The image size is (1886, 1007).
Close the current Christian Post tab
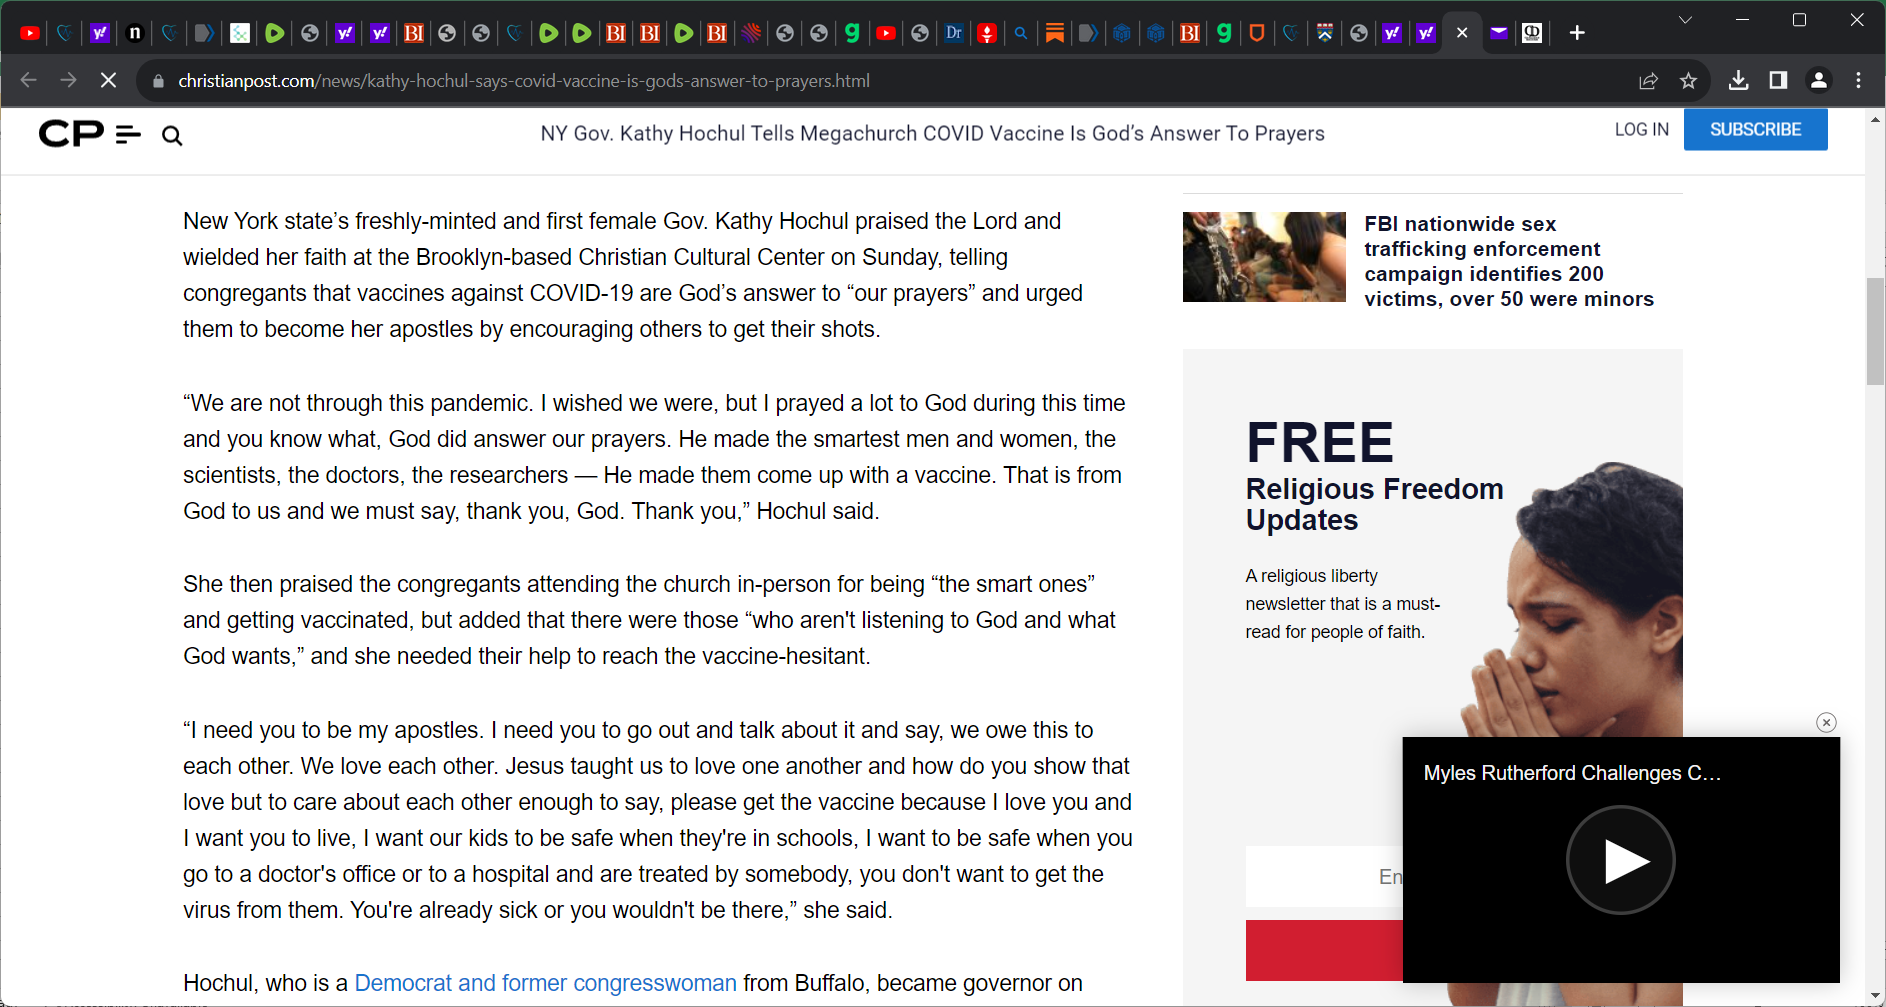tap(1462, 33)
